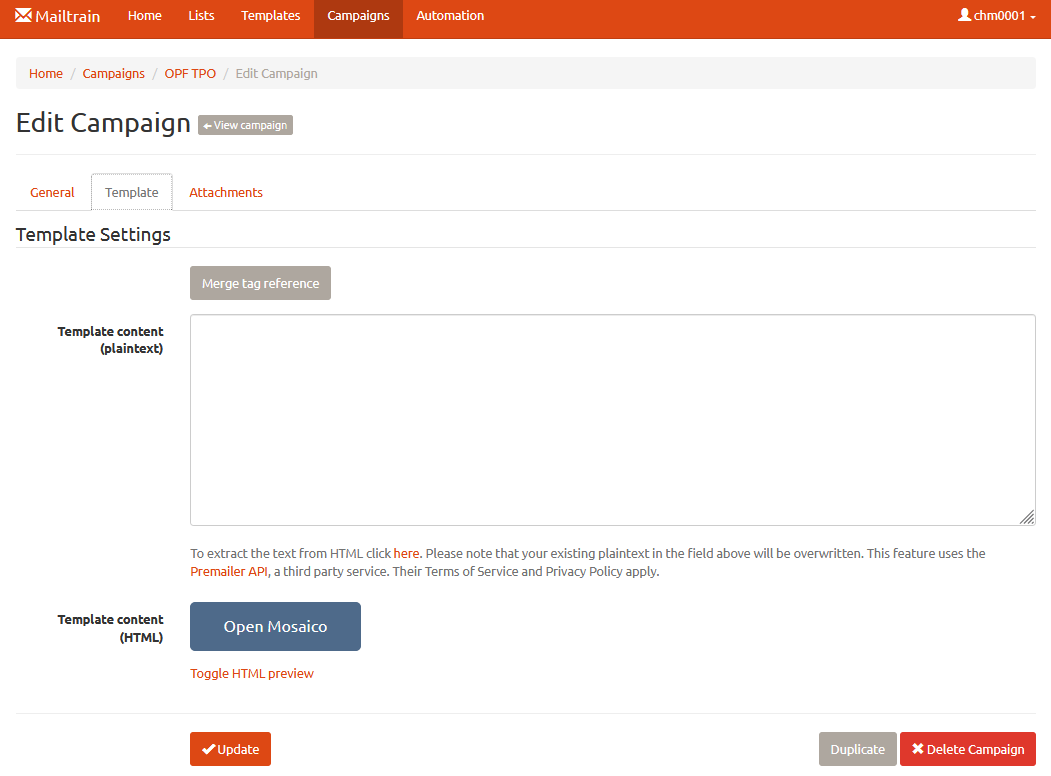Screen dimensions: 1051x776
Task: Switch to the Attachments tab
Action: pyautogui.click(x=226, y=192)
